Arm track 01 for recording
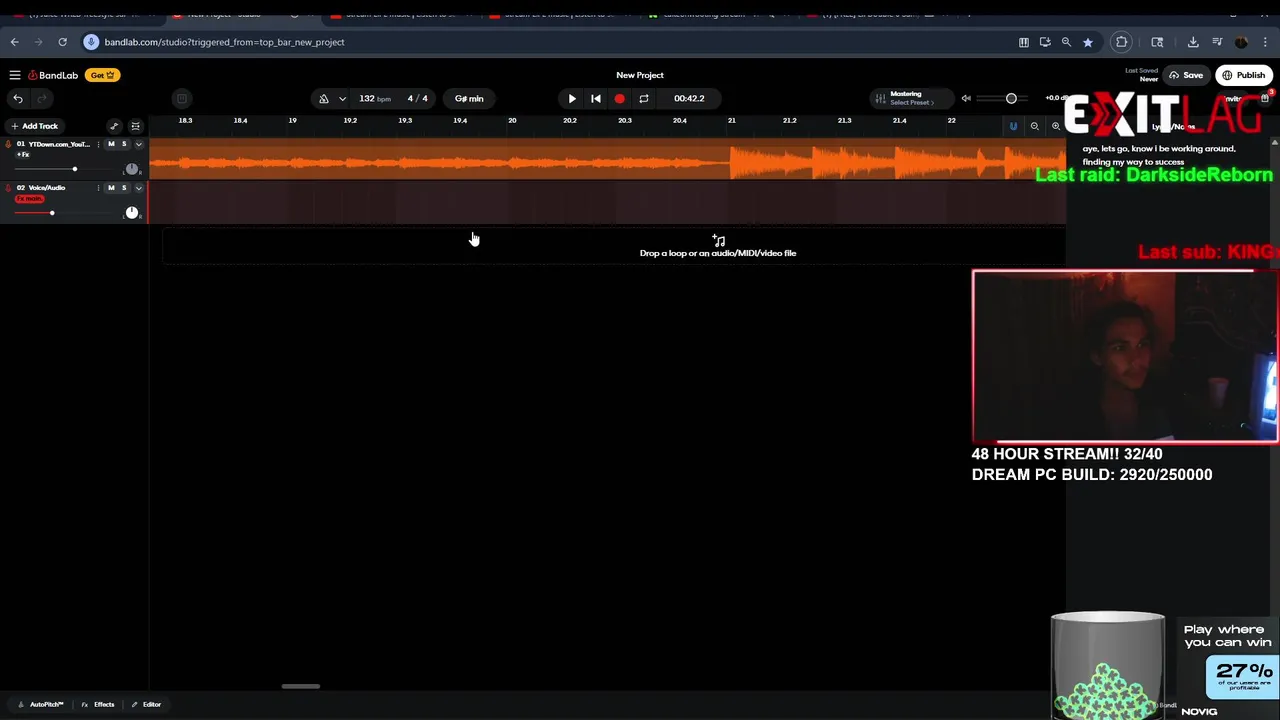Screen dimensions: 1280x720 coord(8,144)
